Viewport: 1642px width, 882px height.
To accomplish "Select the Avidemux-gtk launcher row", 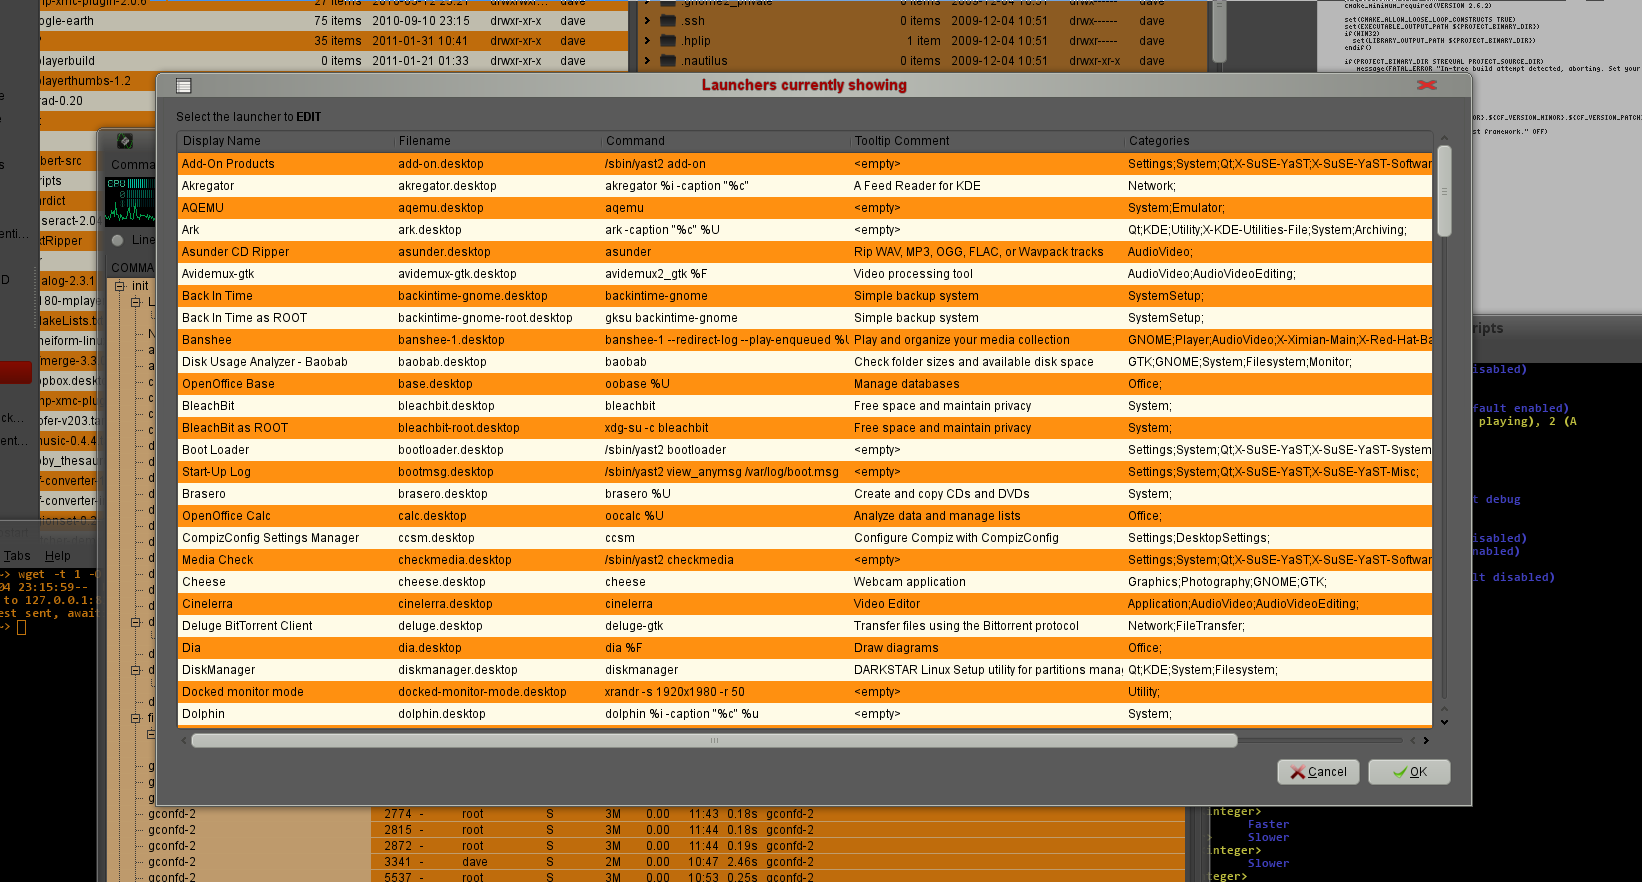I will (805, 274).
